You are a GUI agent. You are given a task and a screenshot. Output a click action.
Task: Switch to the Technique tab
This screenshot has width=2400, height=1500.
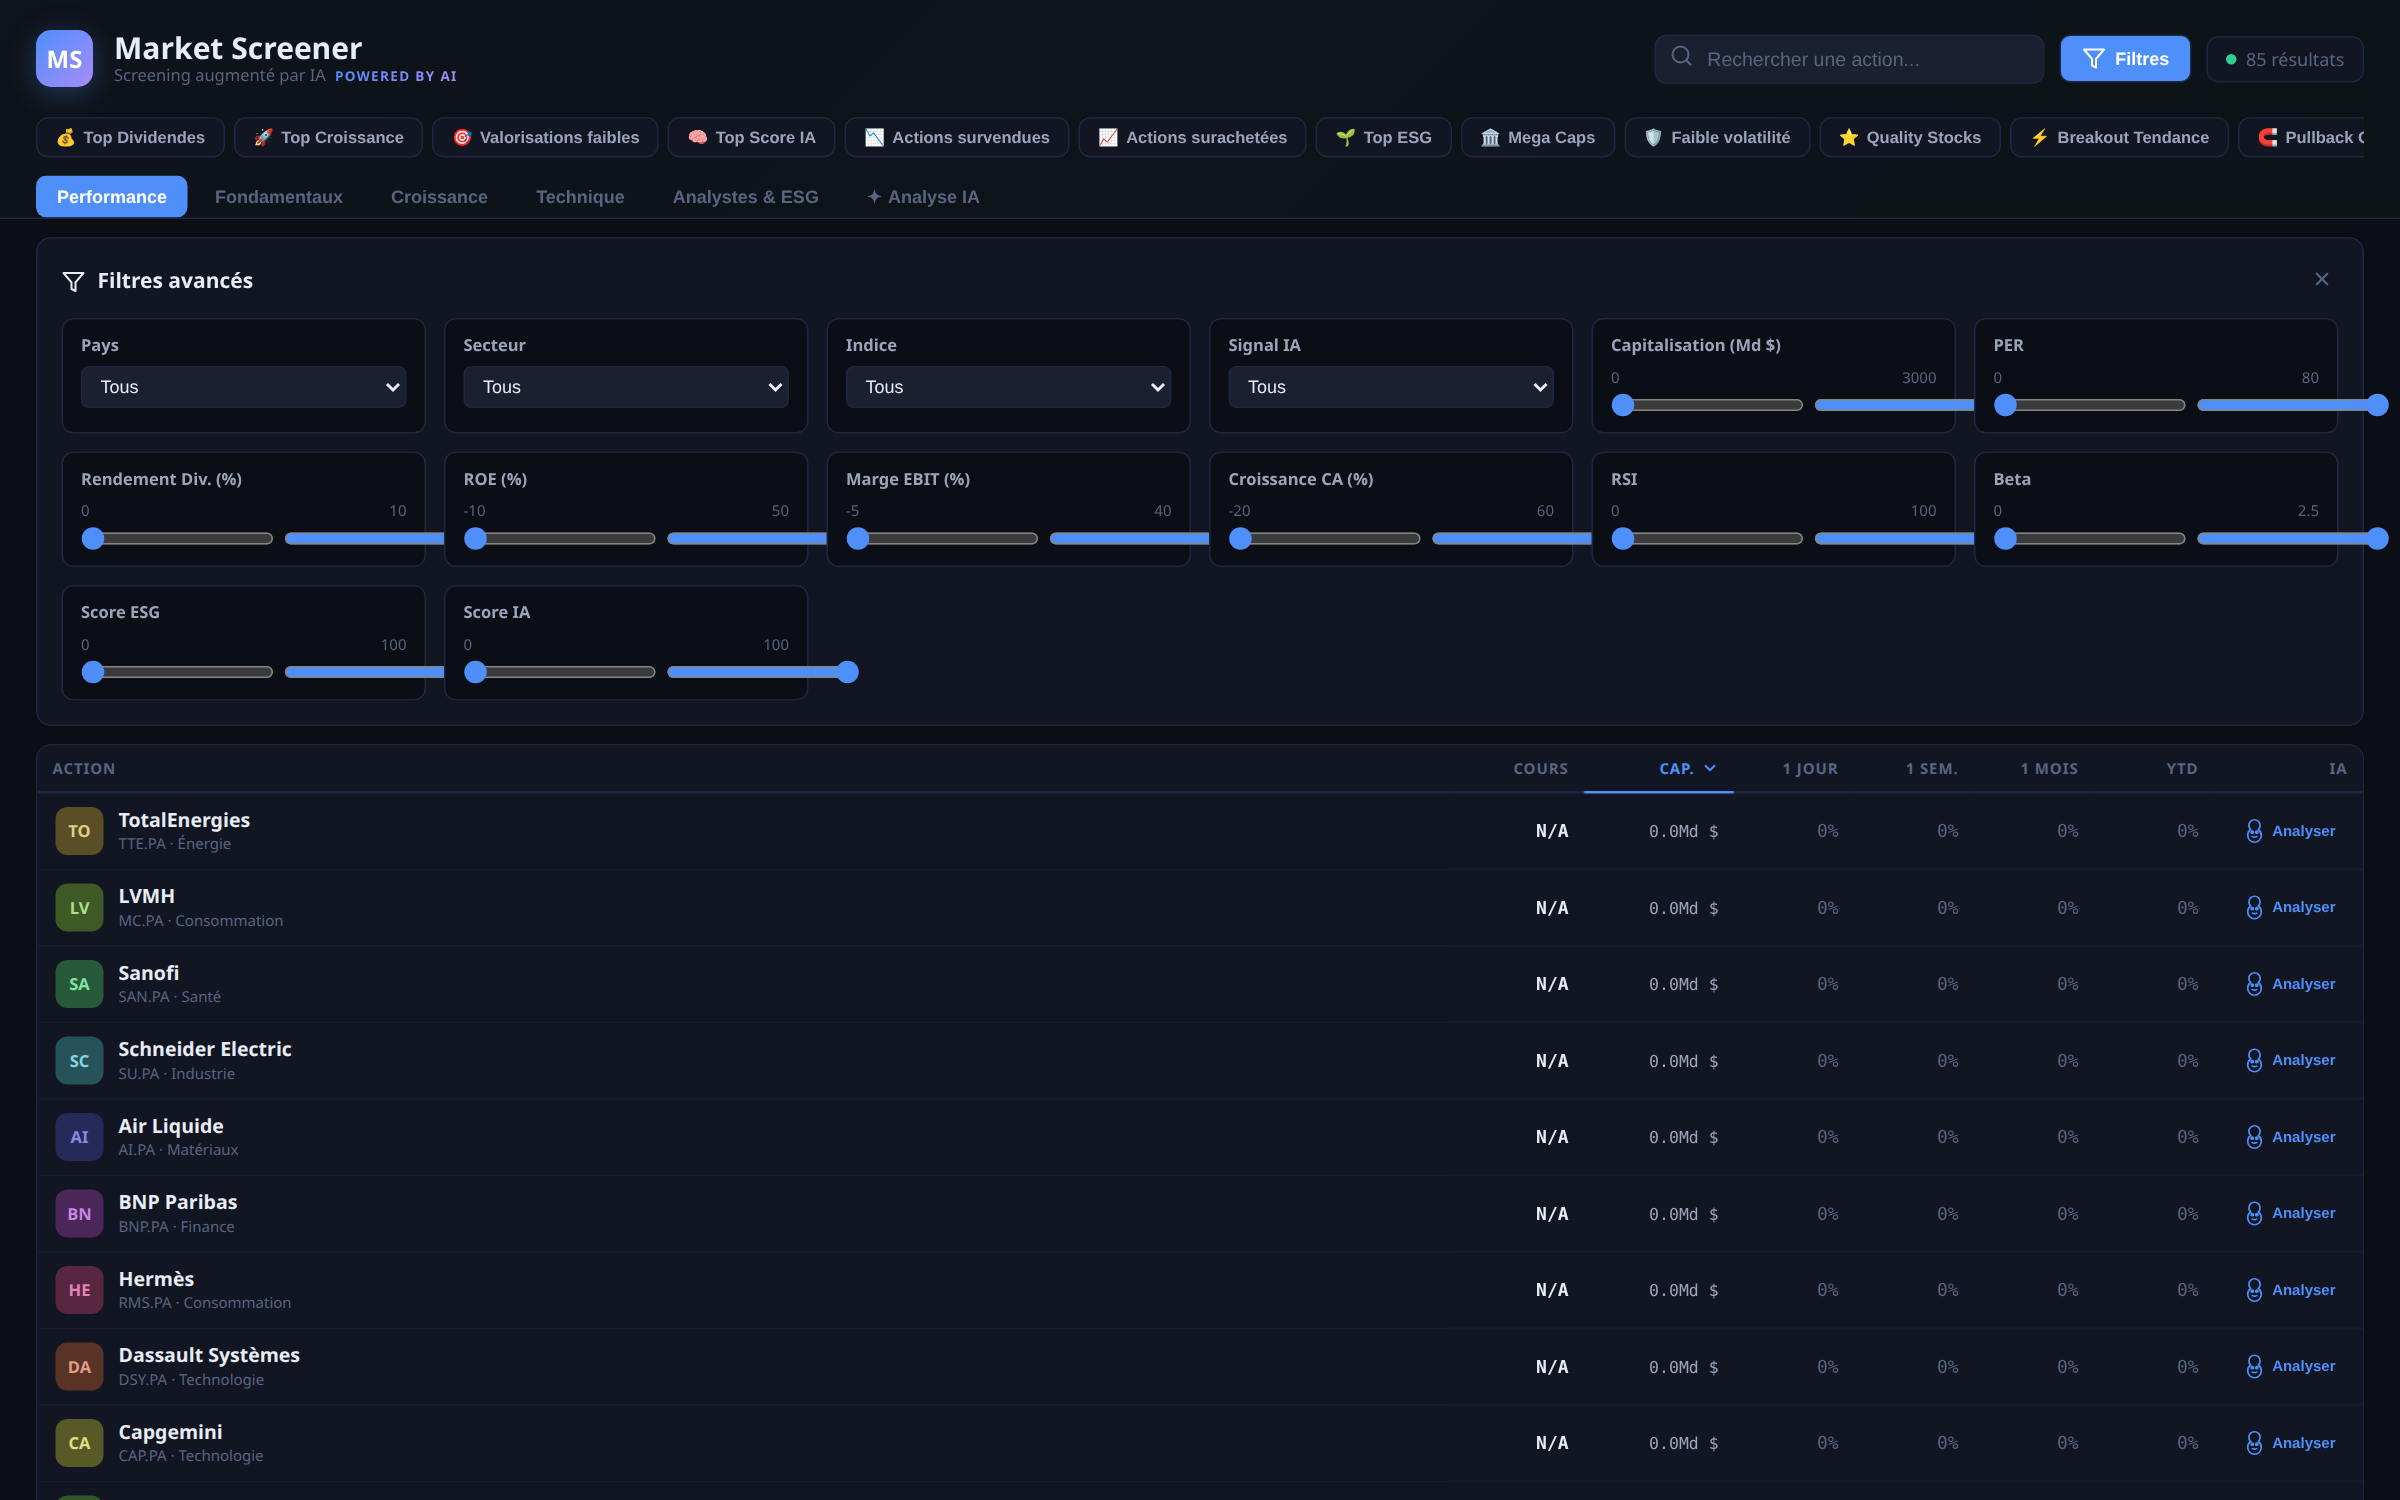coord(580,197)
